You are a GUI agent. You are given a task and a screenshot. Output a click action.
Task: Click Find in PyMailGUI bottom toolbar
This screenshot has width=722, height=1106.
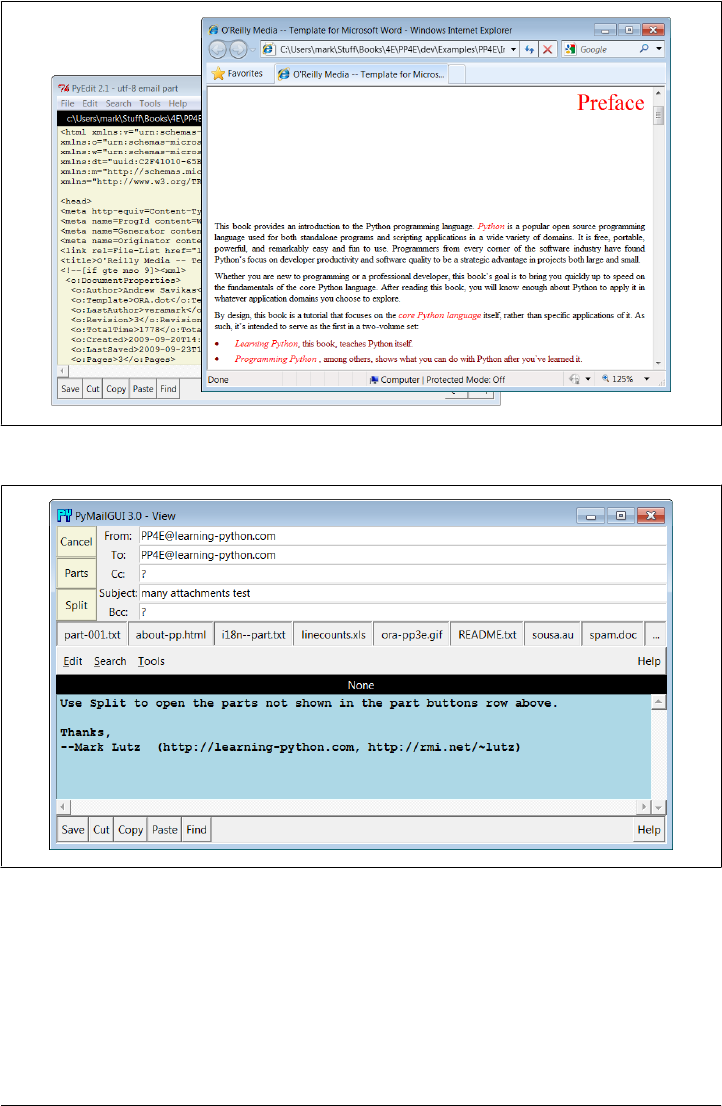[197, 830]
